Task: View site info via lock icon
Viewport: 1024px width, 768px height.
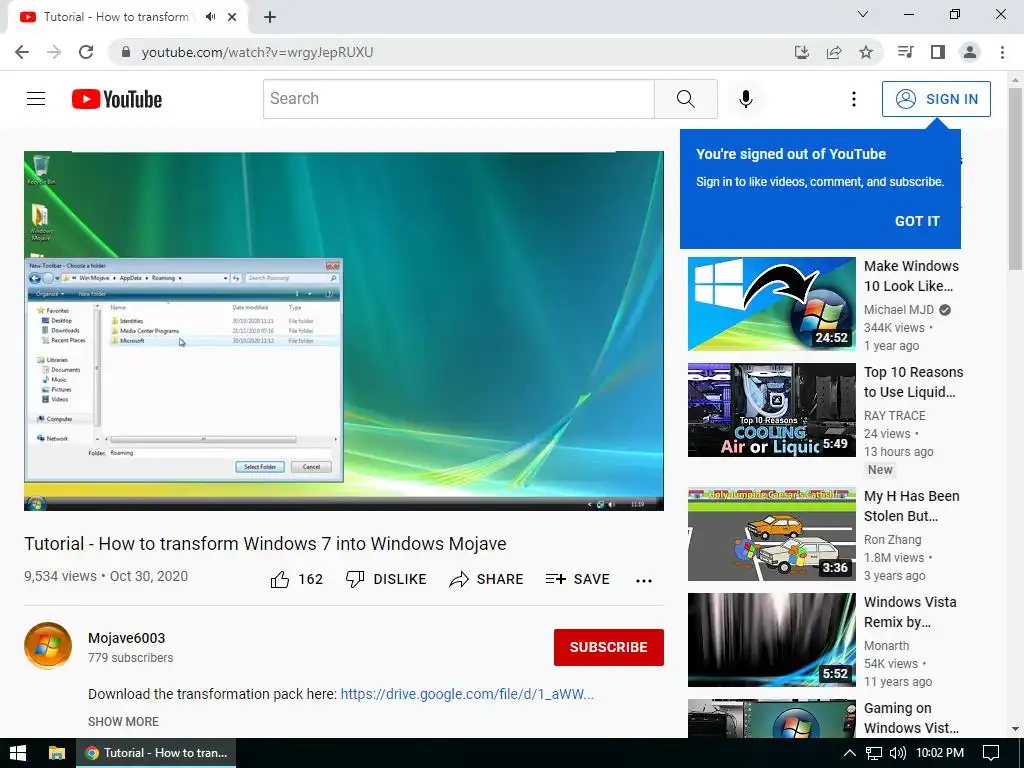Action: [x=126, y=52]
